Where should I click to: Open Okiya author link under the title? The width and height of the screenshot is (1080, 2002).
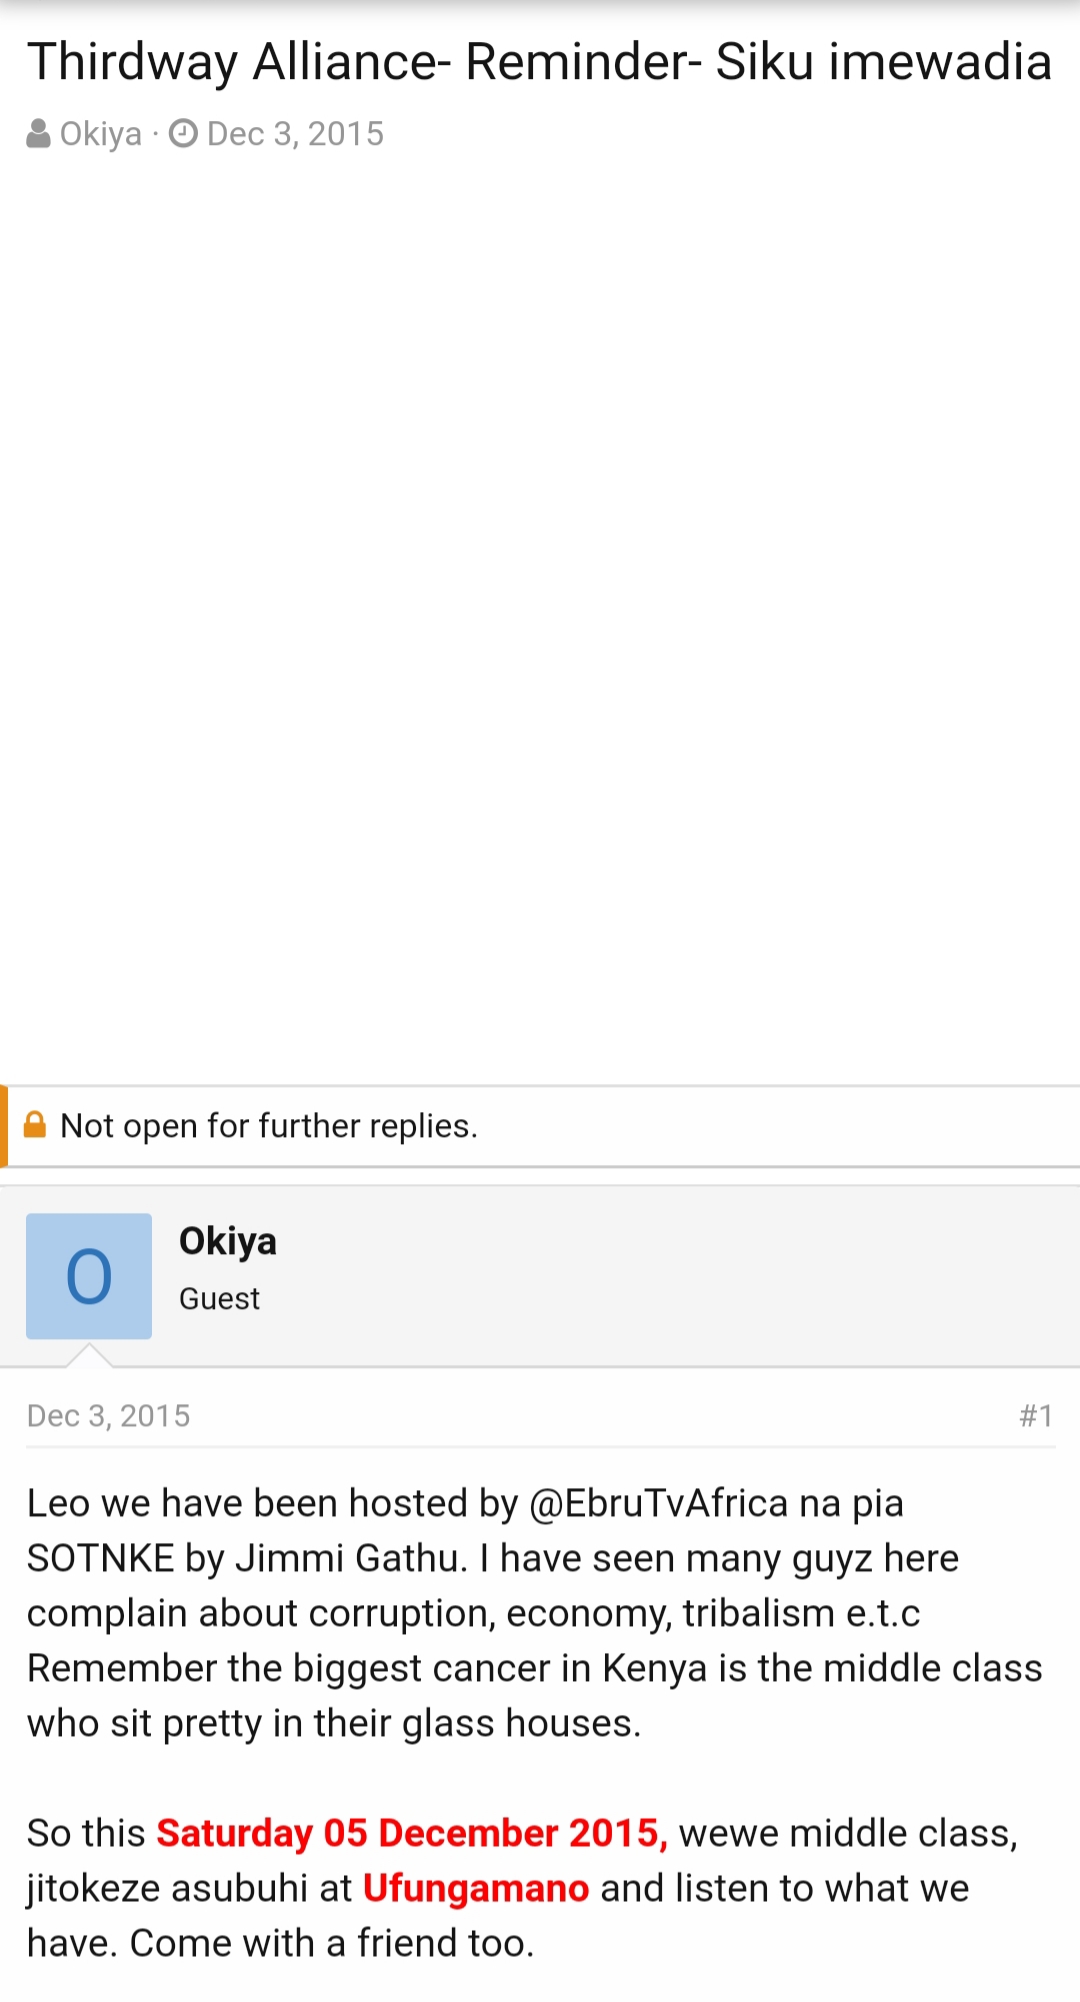point(101,134)
